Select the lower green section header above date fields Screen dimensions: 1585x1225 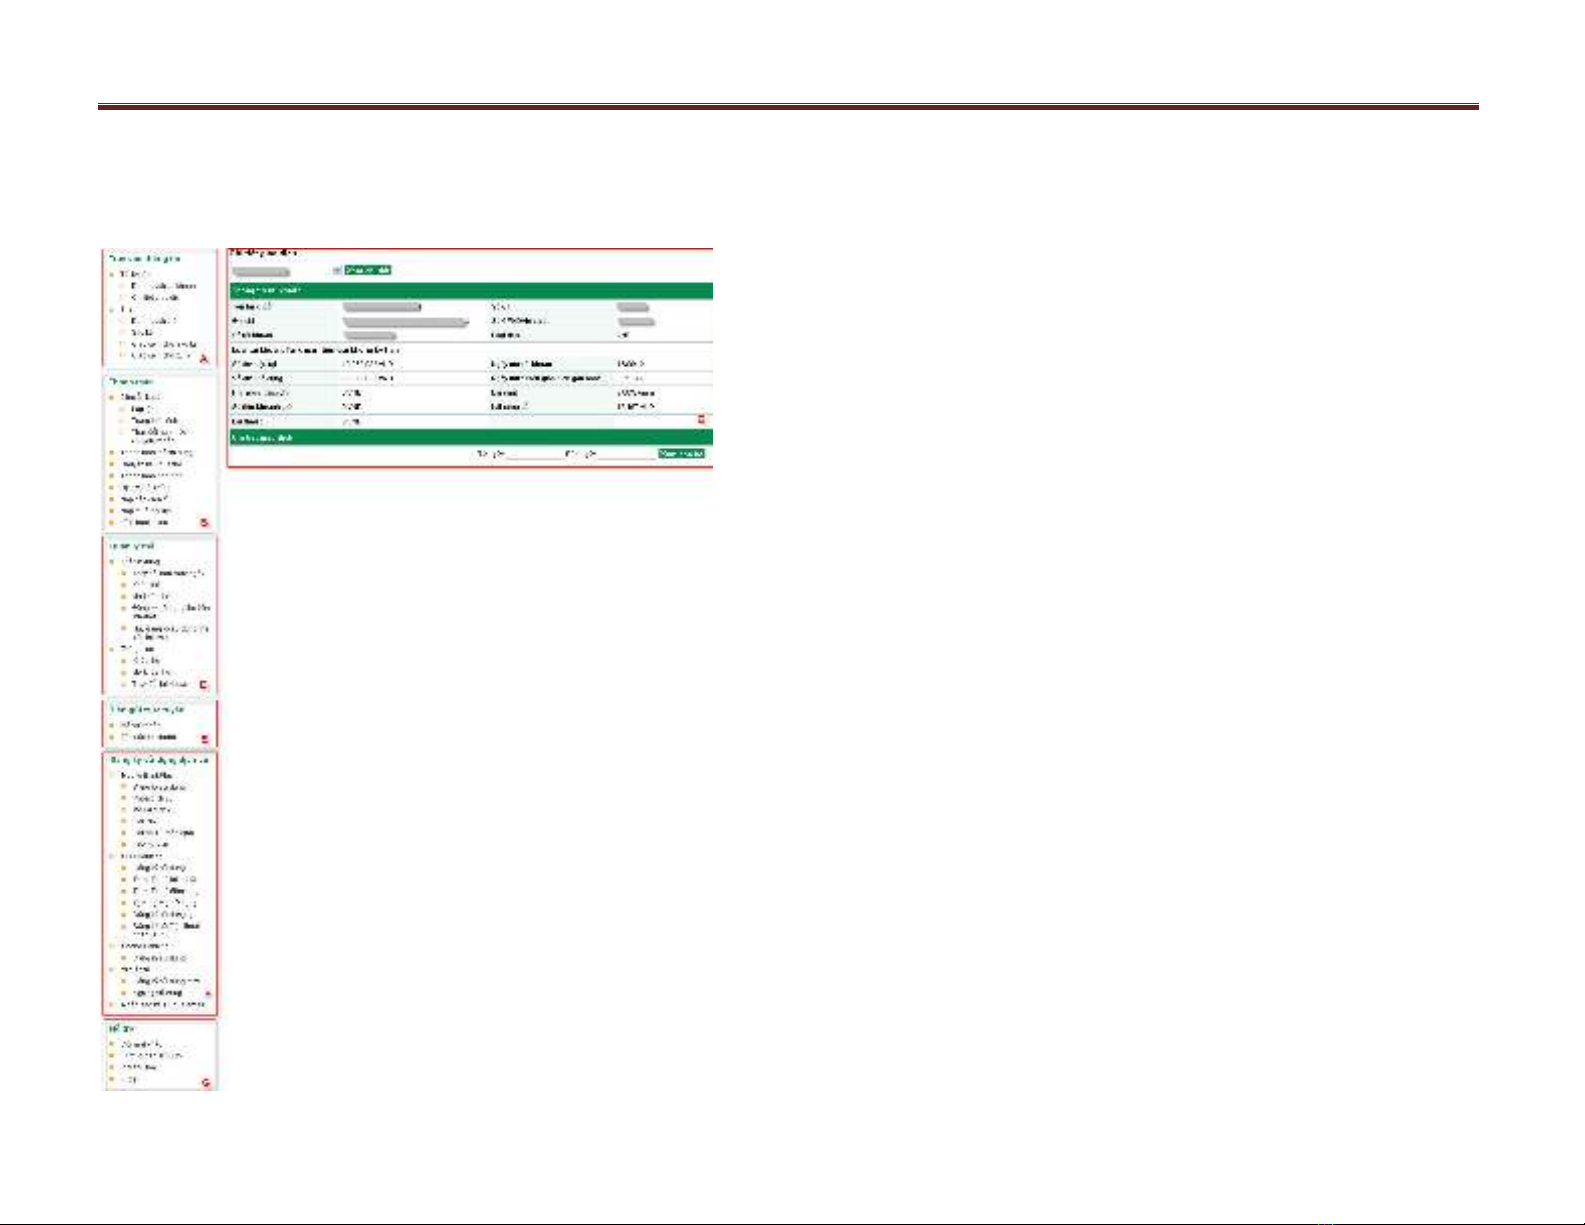click(470, 438)
